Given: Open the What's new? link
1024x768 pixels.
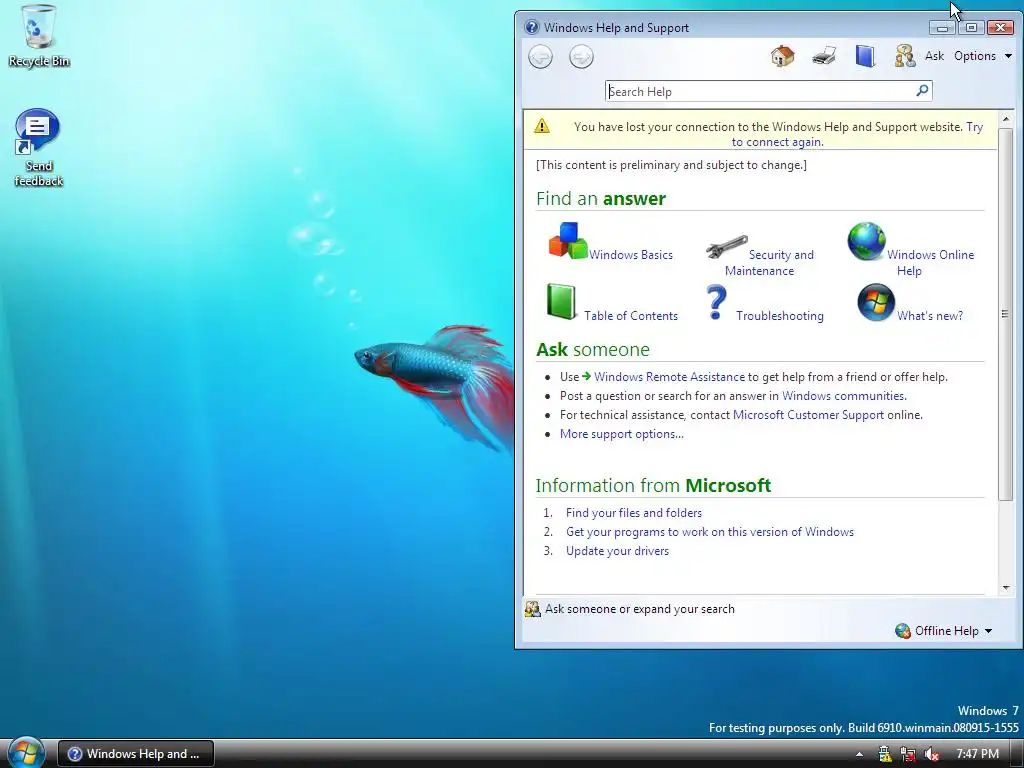Looking at the screenshot, I should 930,316.
